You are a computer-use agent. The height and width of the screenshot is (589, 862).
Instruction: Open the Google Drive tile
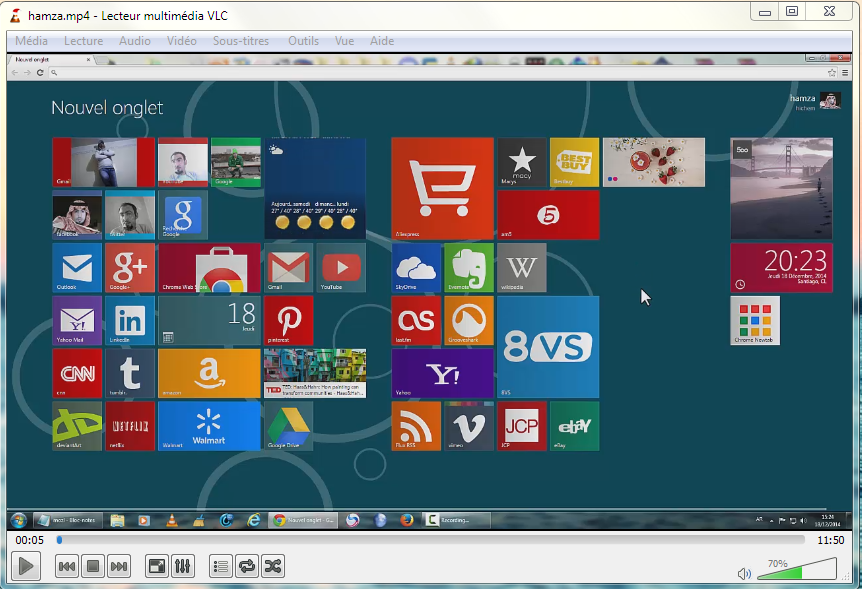tap(289, 426)
